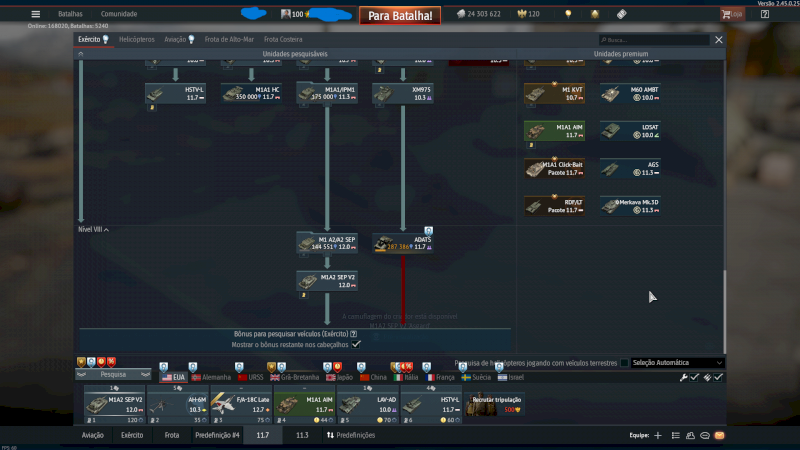Enable helicopter research with ground vehicles checkbox
800x450 pixels.
625,363
